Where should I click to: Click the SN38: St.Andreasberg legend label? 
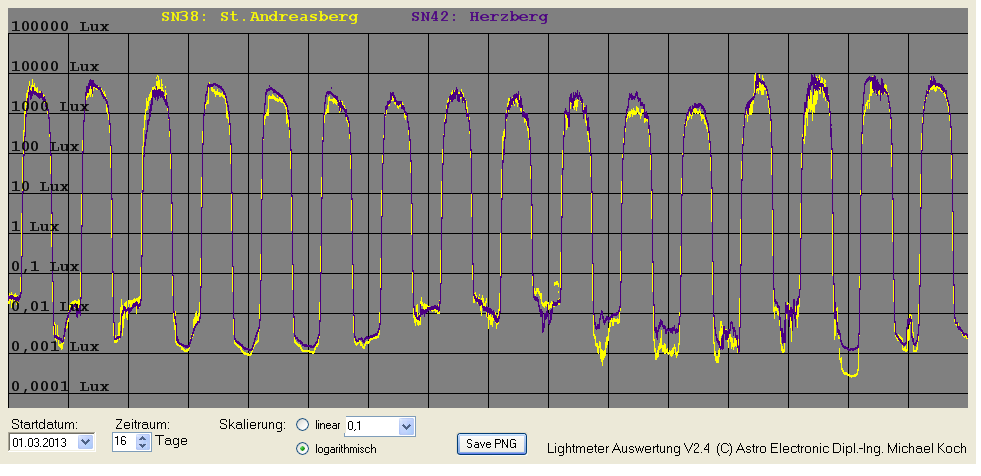click(x=260, y=18)
